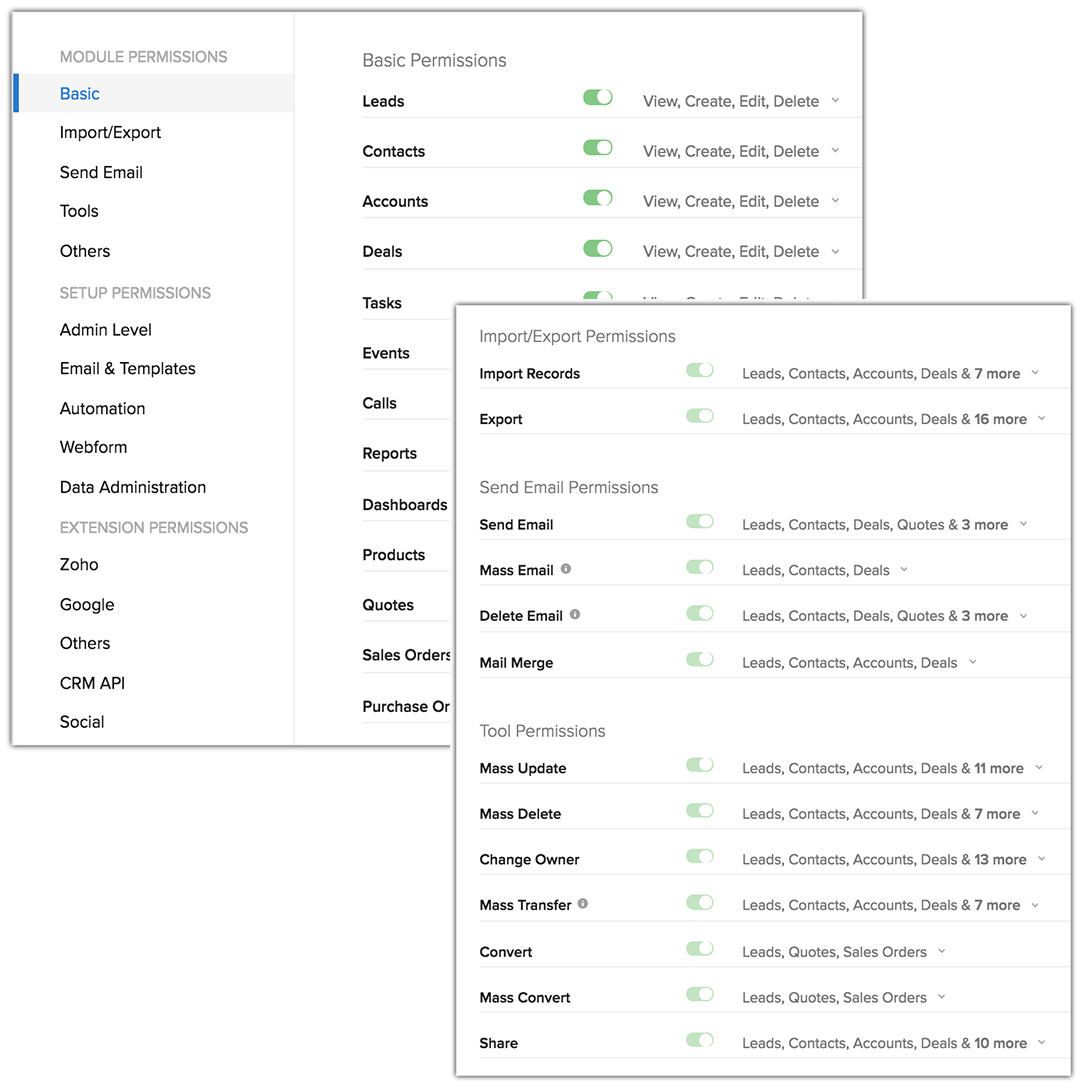The height and width of the screenshot is (1089, 1083).
Task: Turn off the Import Records toggle
Action: (x=700, y=371)
